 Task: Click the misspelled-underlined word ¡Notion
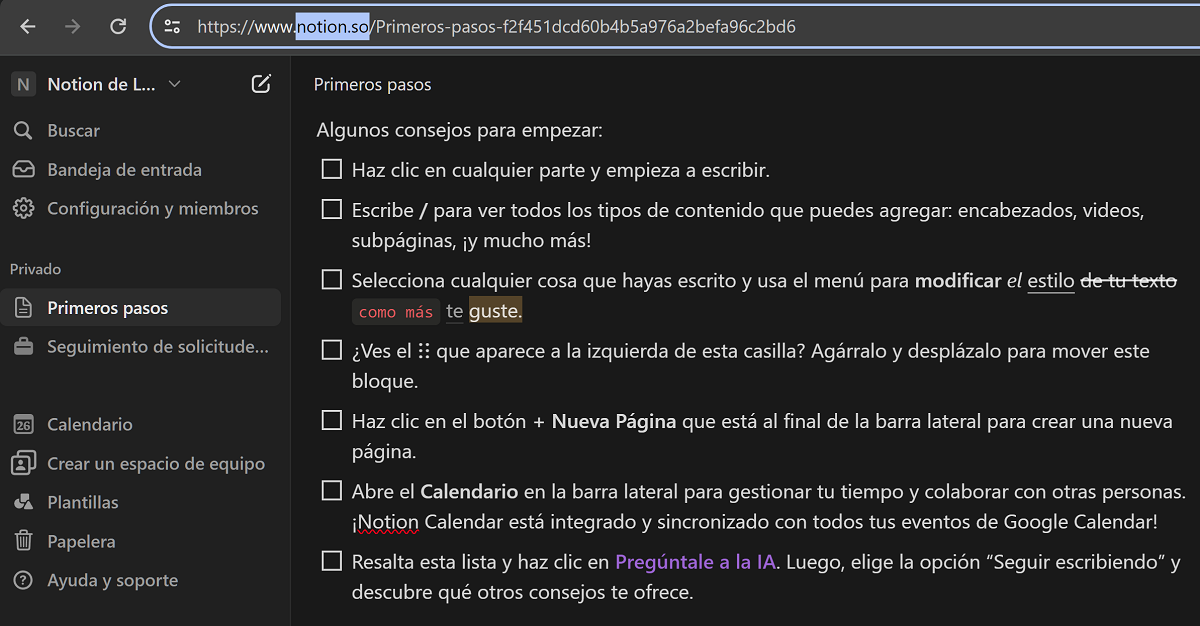[386, 522]
